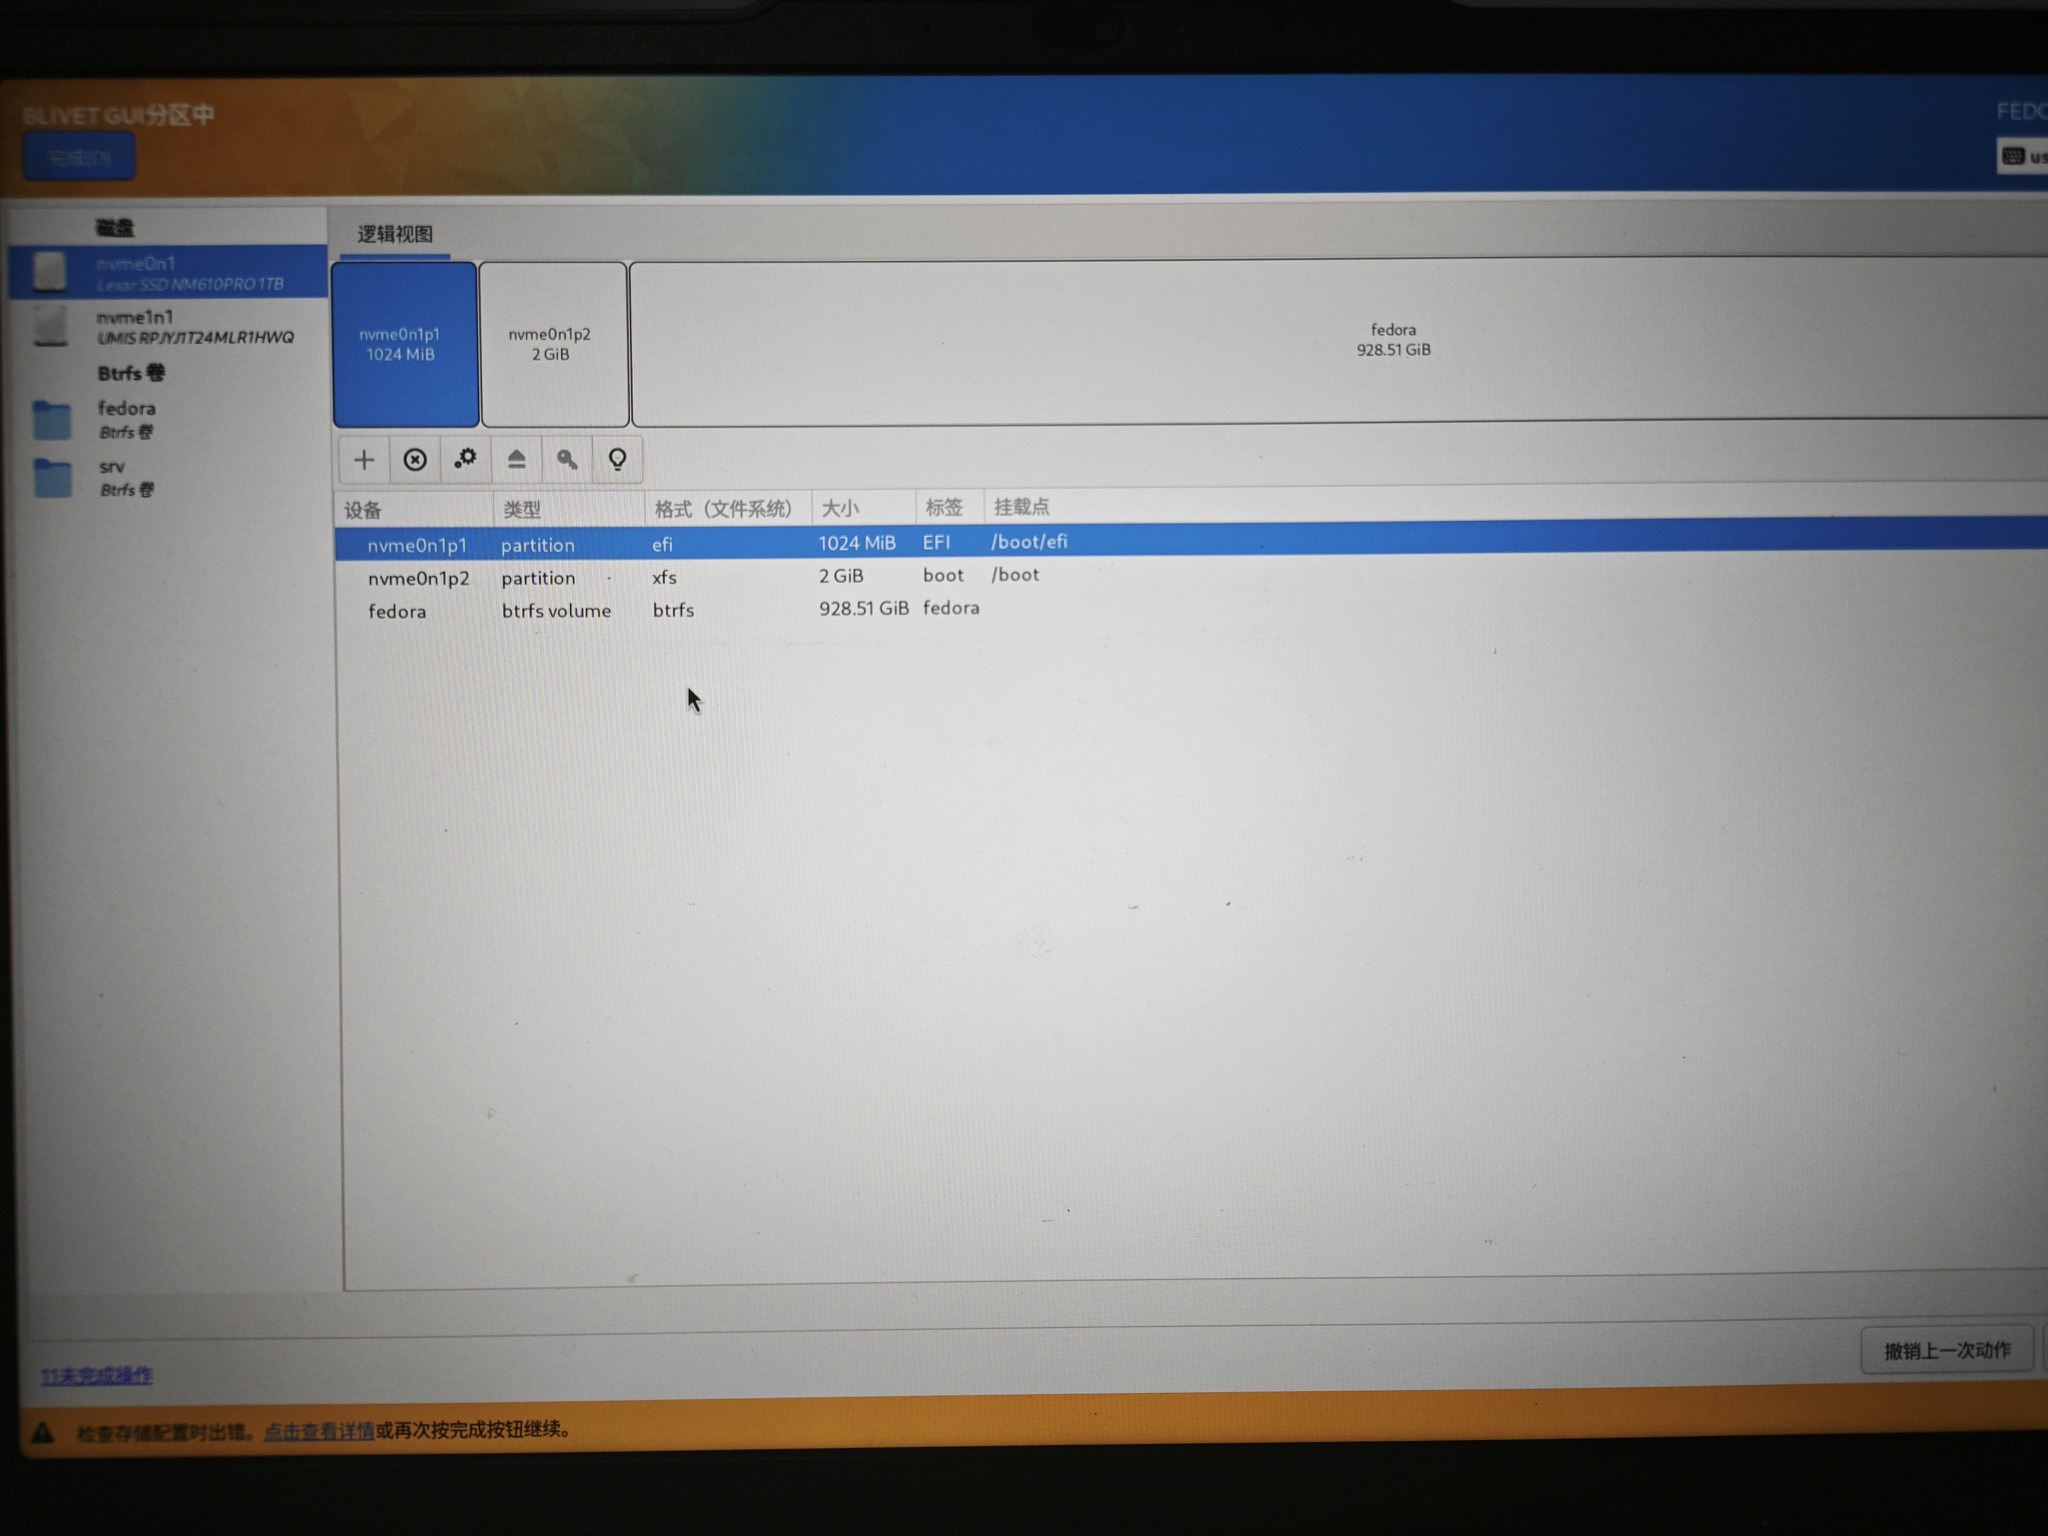Screen dimensions: 2048x1536
Task: Select the nvme1n1 UMIS disk
Action: 168,327
